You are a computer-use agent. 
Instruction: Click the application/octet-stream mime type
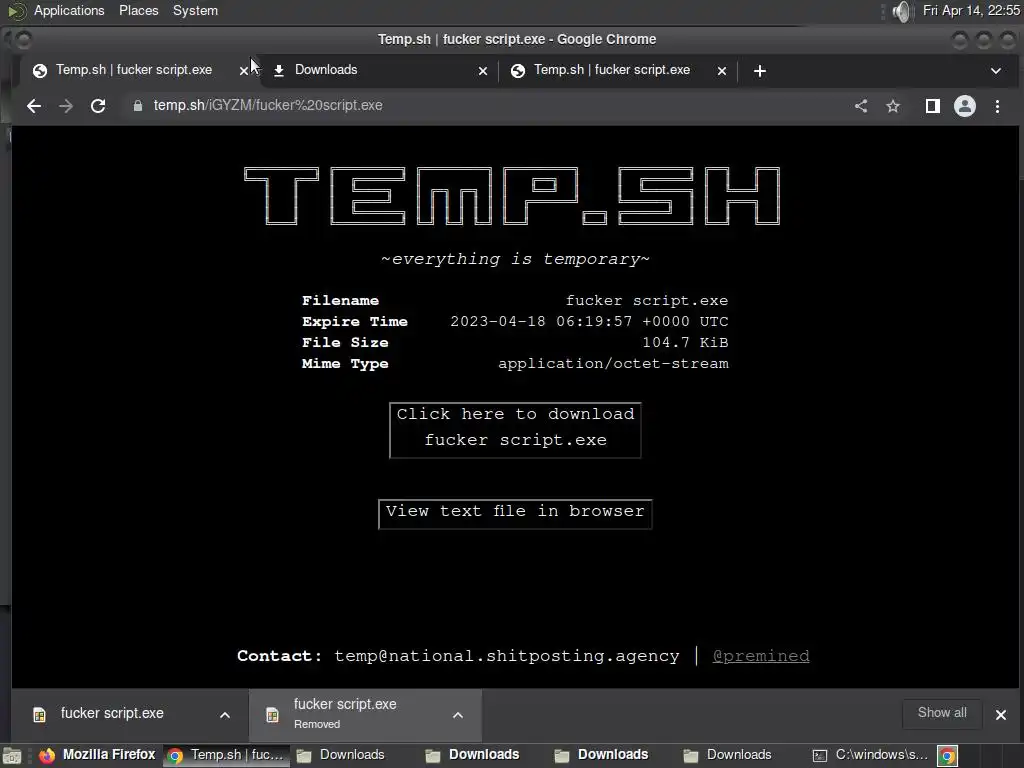pyautogui.click(x=613, y=363)
